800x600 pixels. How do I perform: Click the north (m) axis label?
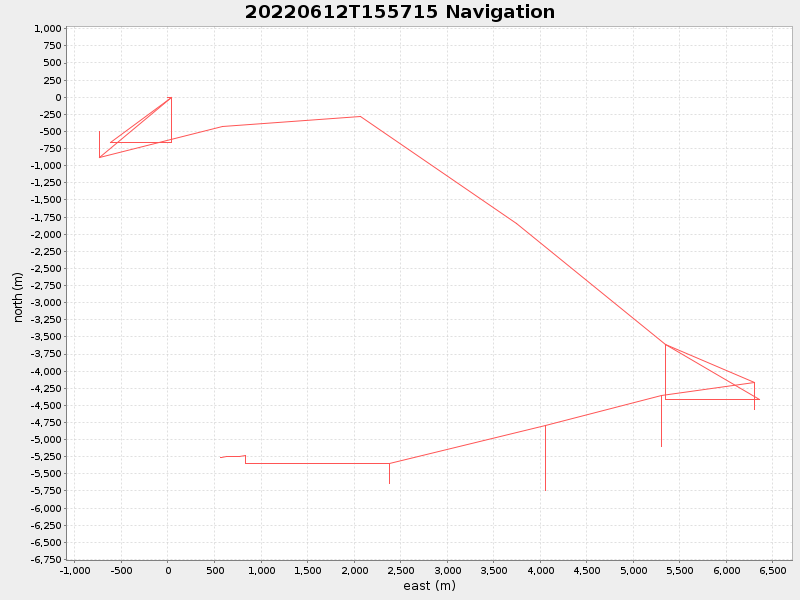click(x=18, y=297)
